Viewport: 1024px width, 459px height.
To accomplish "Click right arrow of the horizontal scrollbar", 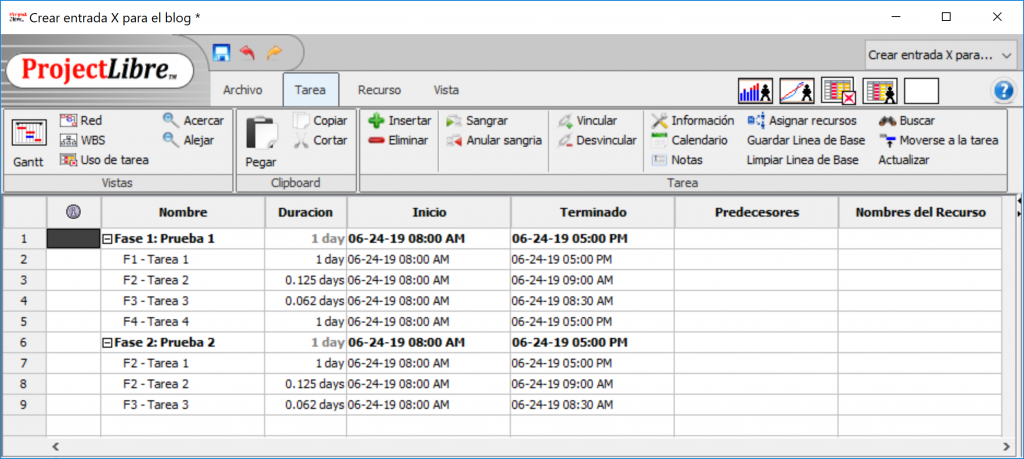I will pyautogui.click(x=1006, y=447).
